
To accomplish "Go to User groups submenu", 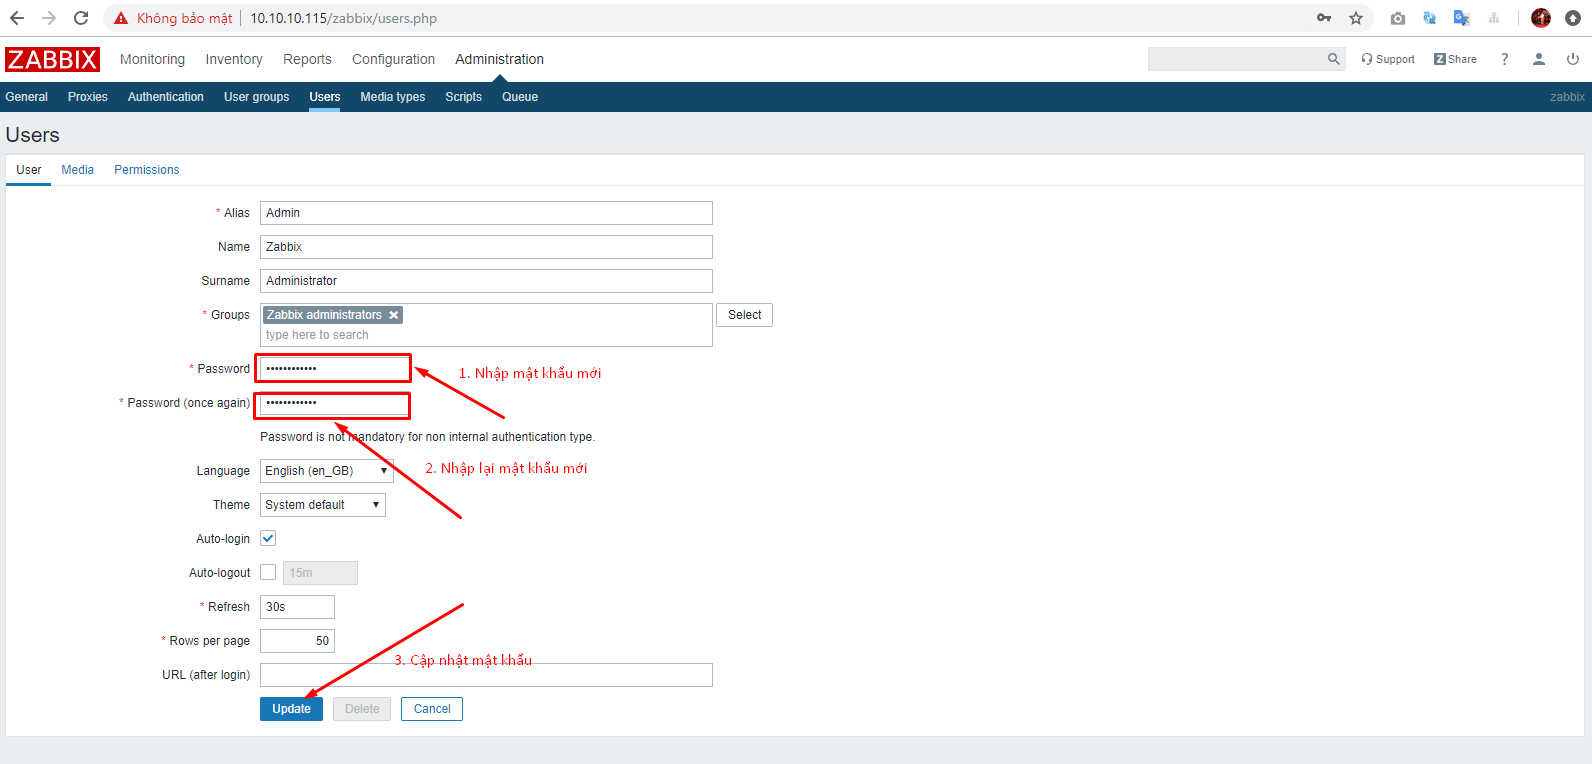I will pyautogui.click(x=256, y=97).
